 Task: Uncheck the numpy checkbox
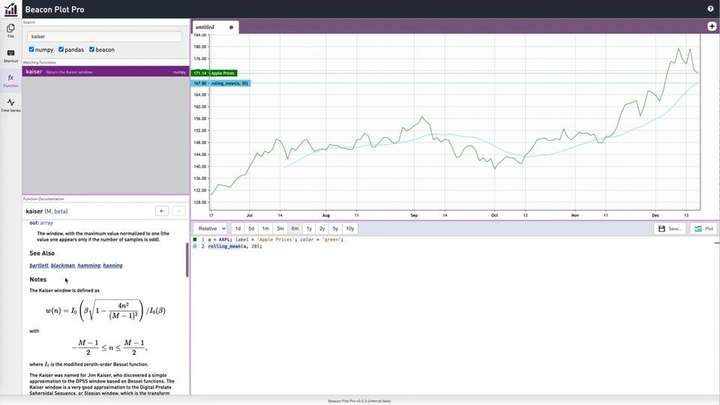click(x=32, y=49)
